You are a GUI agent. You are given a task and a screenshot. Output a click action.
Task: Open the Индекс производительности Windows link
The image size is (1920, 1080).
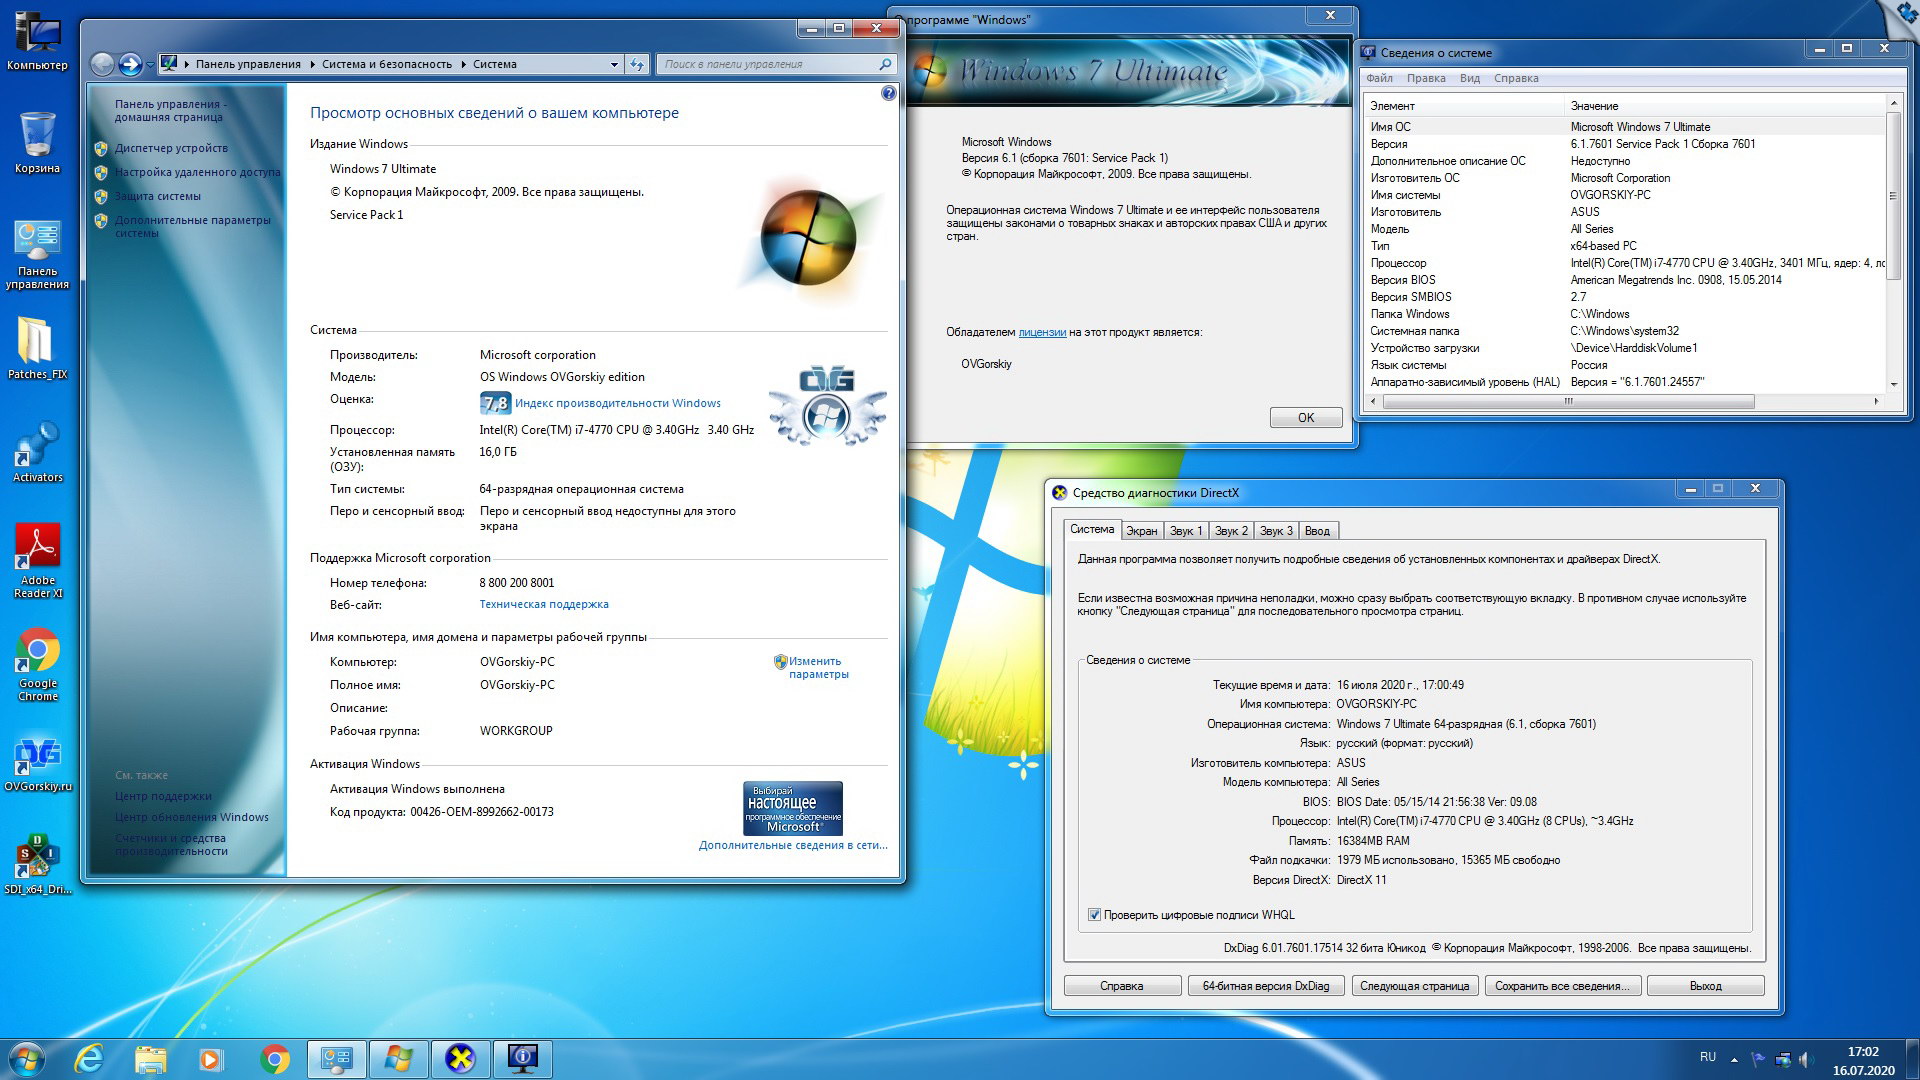coord(617,403)
